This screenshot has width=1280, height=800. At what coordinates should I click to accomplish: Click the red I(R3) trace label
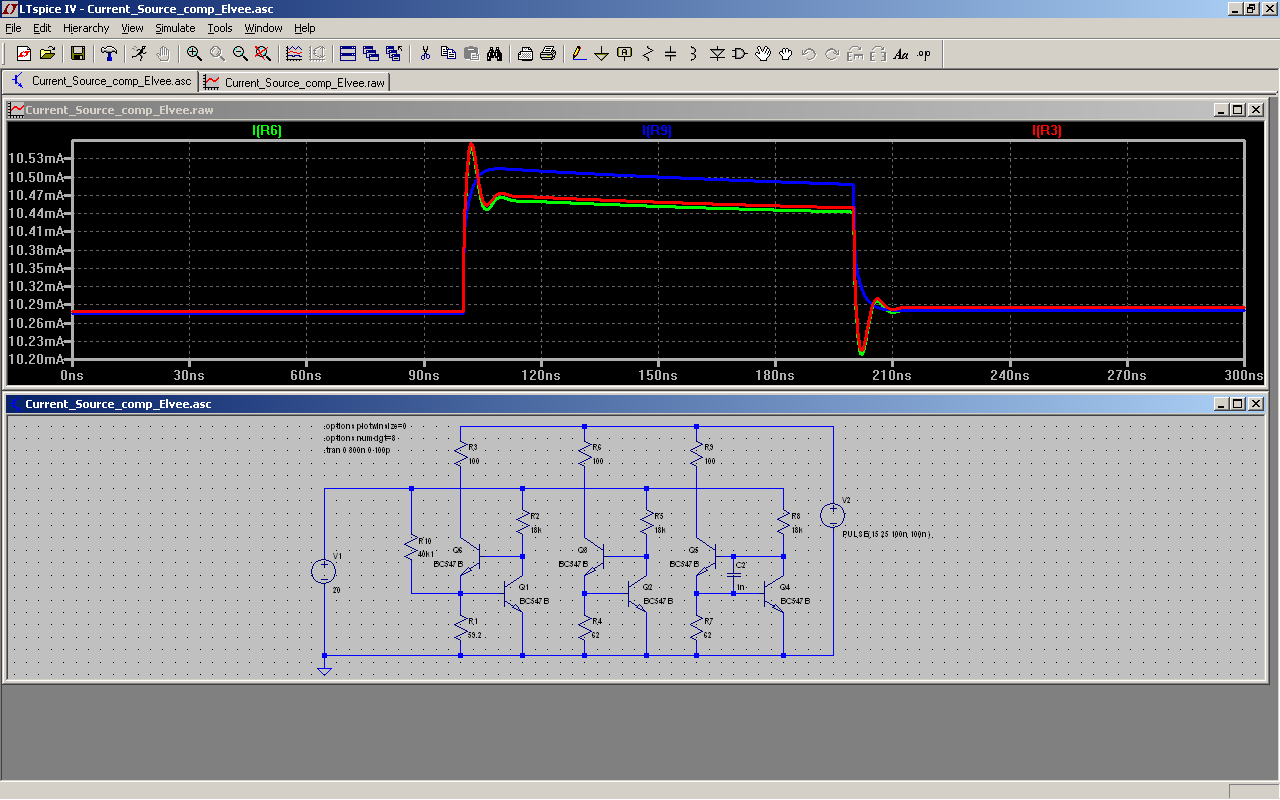1047,130
